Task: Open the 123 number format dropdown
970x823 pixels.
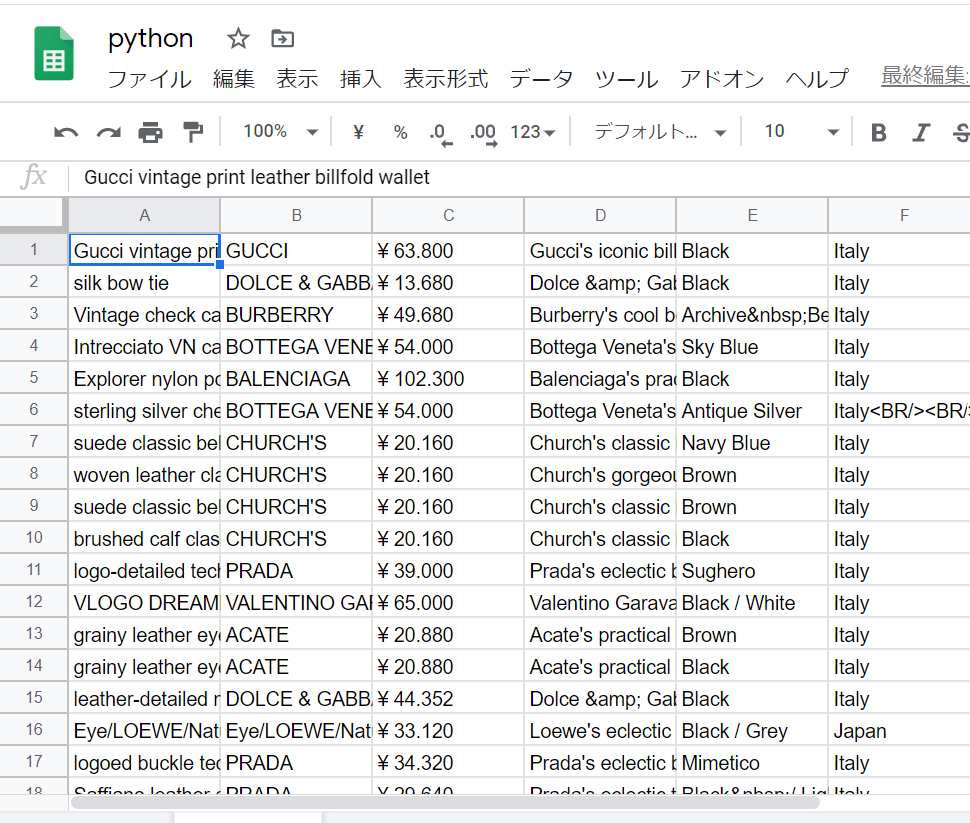Action: click(533, 132)
